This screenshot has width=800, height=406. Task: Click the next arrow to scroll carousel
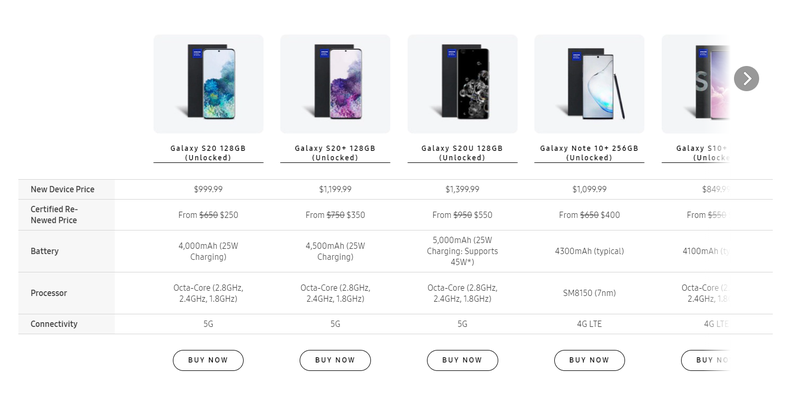pyautogui.click(x=746, y=78)
